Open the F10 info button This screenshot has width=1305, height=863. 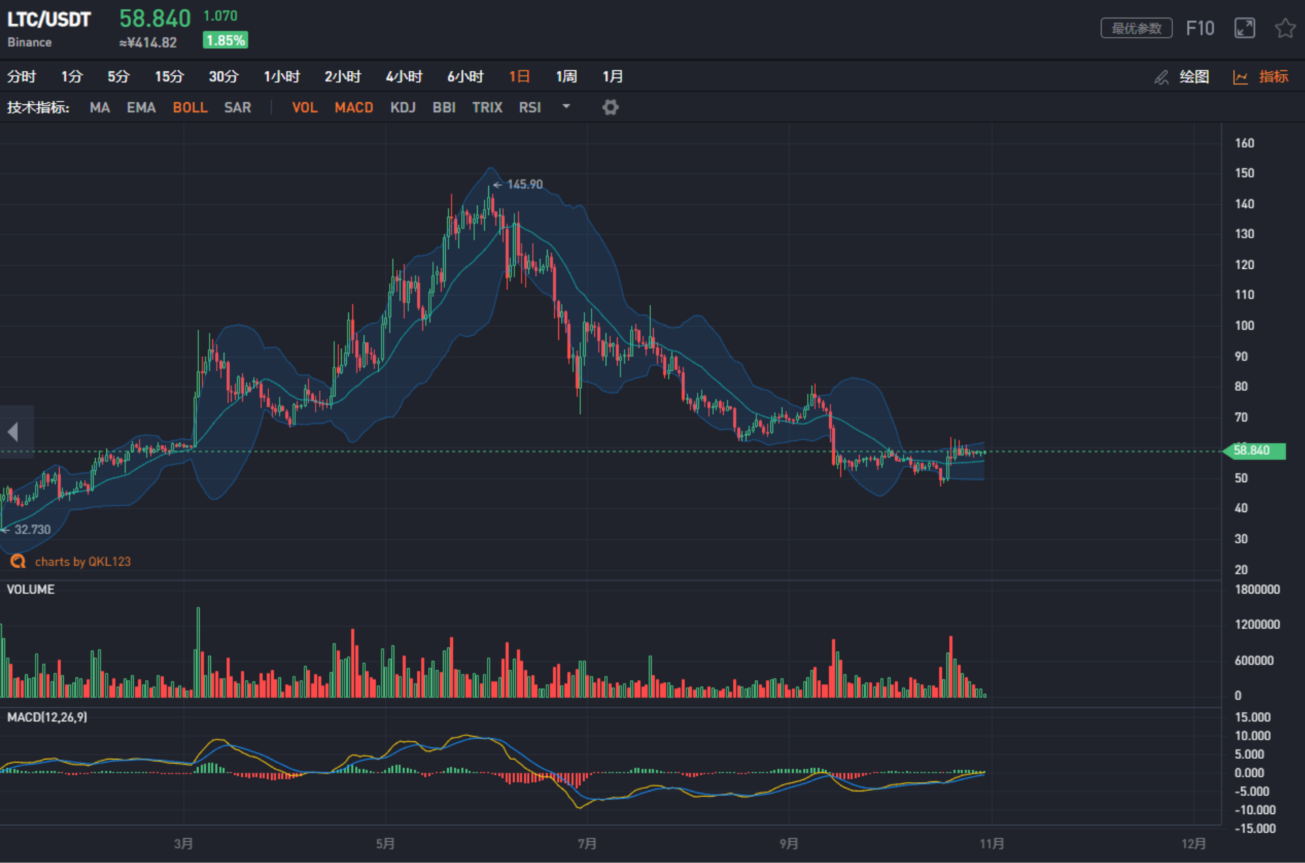1199,28
